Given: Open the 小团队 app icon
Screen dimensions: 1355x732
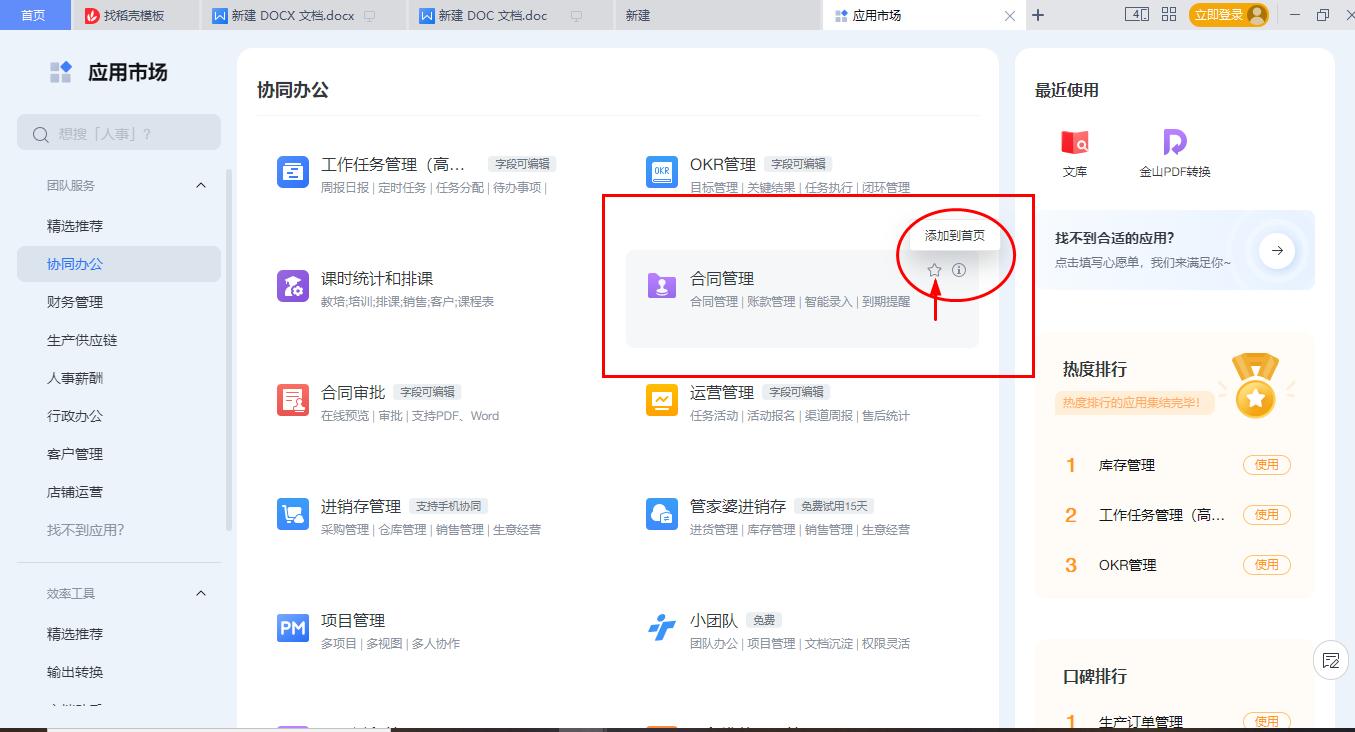Looking at the screenshot, I should [x=662, y=628].
